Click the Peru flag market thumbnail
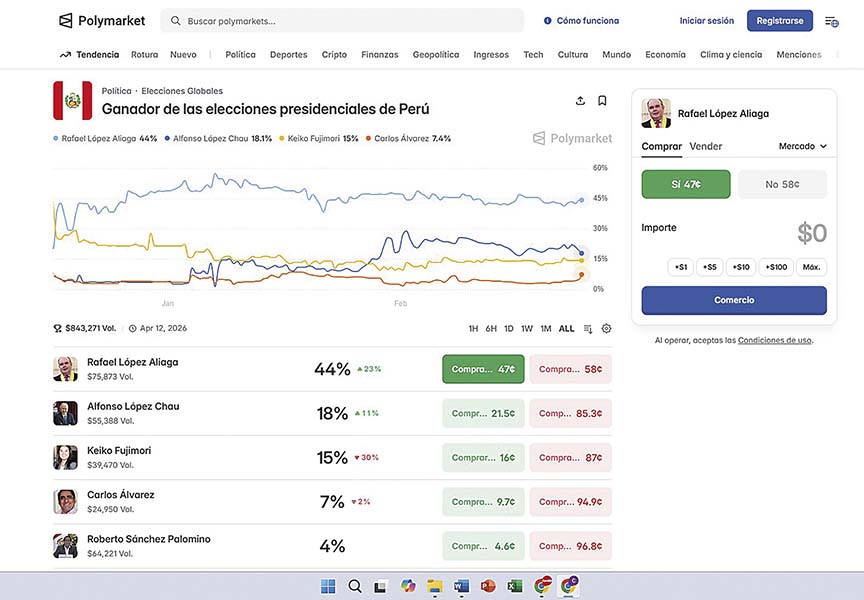864x600 pixels. coord(72,101)
